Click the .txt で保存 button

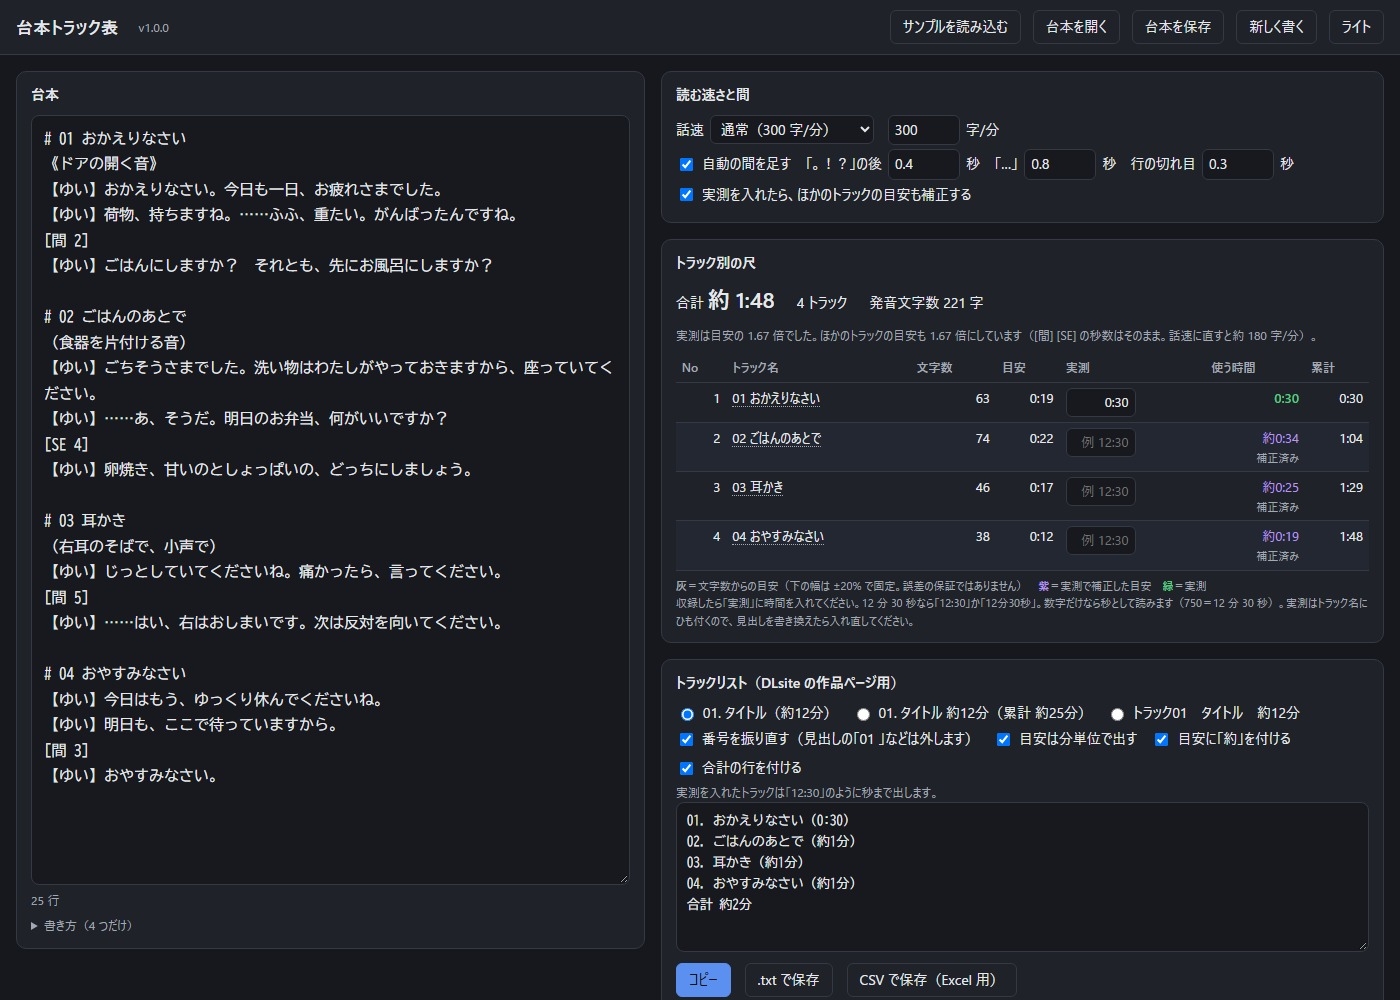click(788, 980)
